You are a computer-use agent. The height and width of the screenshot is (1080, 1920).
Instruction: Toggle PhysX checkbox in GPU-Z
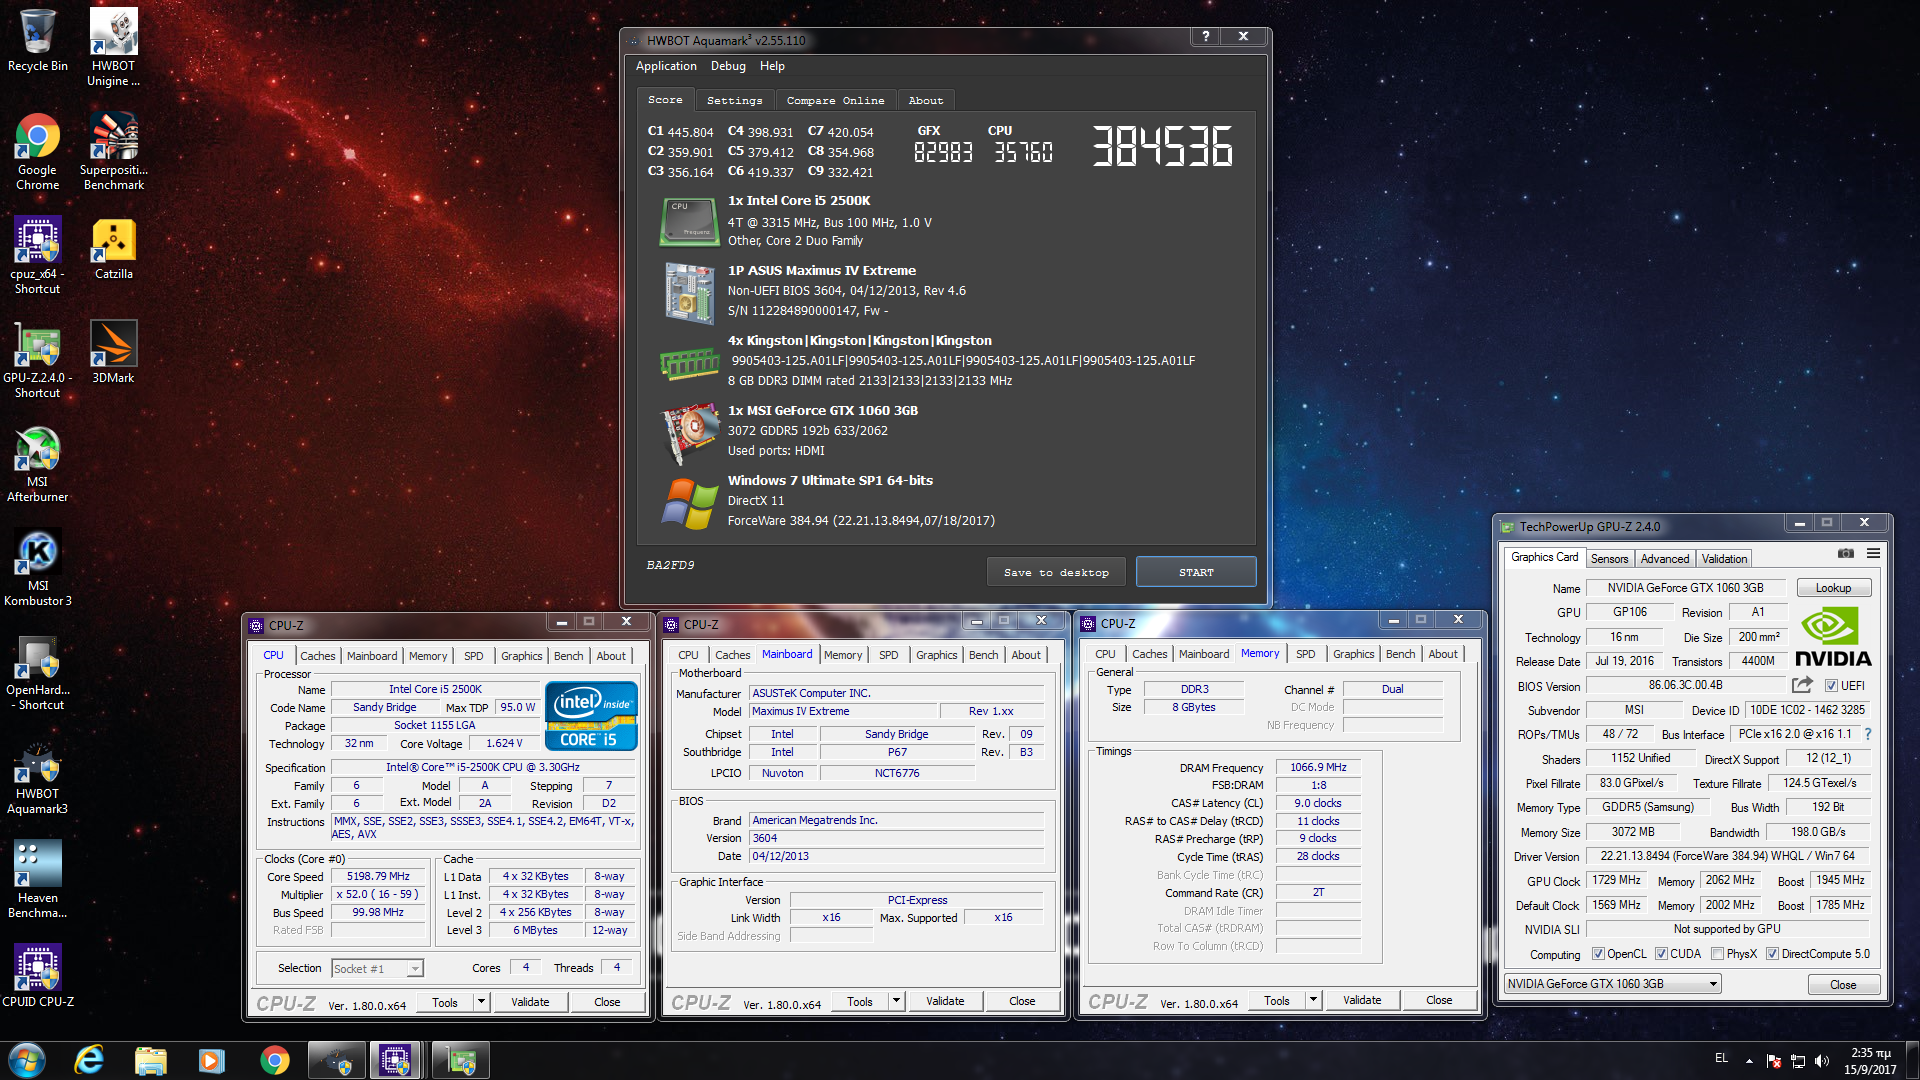point(1717,954)
